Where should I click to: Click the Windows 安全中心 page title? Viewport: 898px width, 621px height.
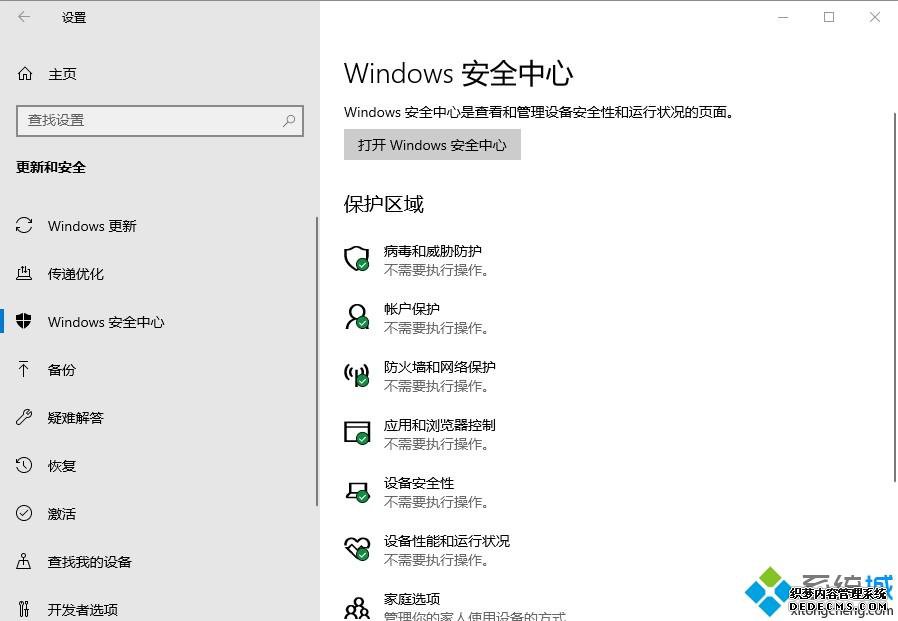(x=458, y=73)
